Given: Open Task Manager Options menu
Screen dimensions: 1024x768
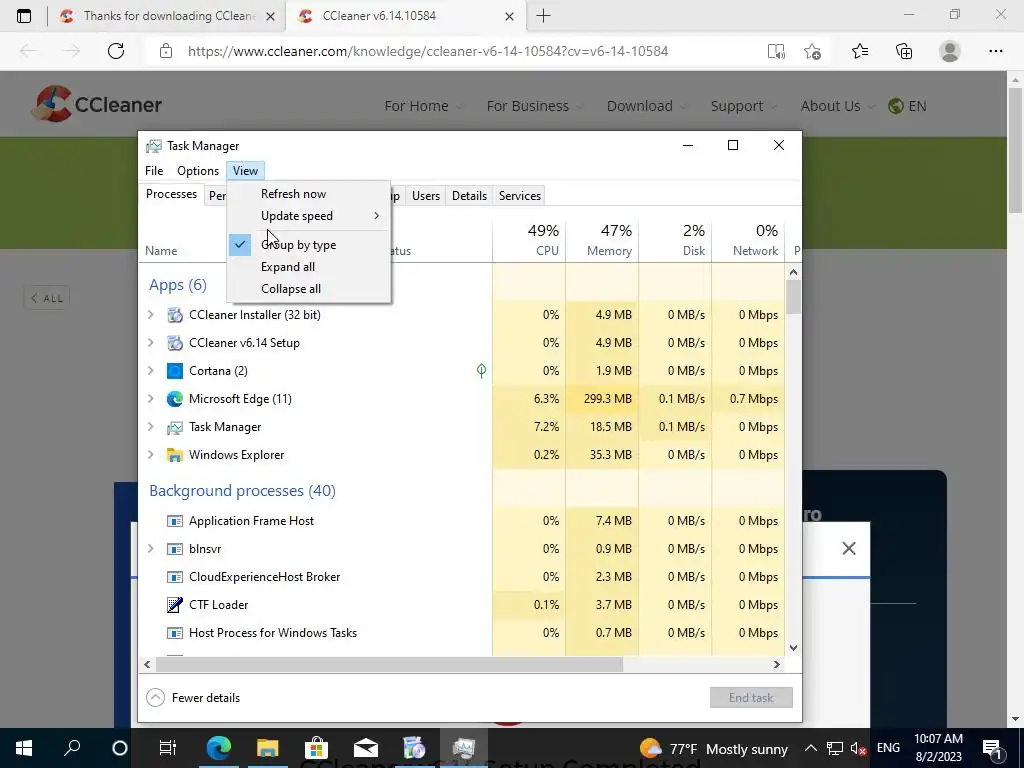Looking at the screenshot, I should tap(198, 171).
